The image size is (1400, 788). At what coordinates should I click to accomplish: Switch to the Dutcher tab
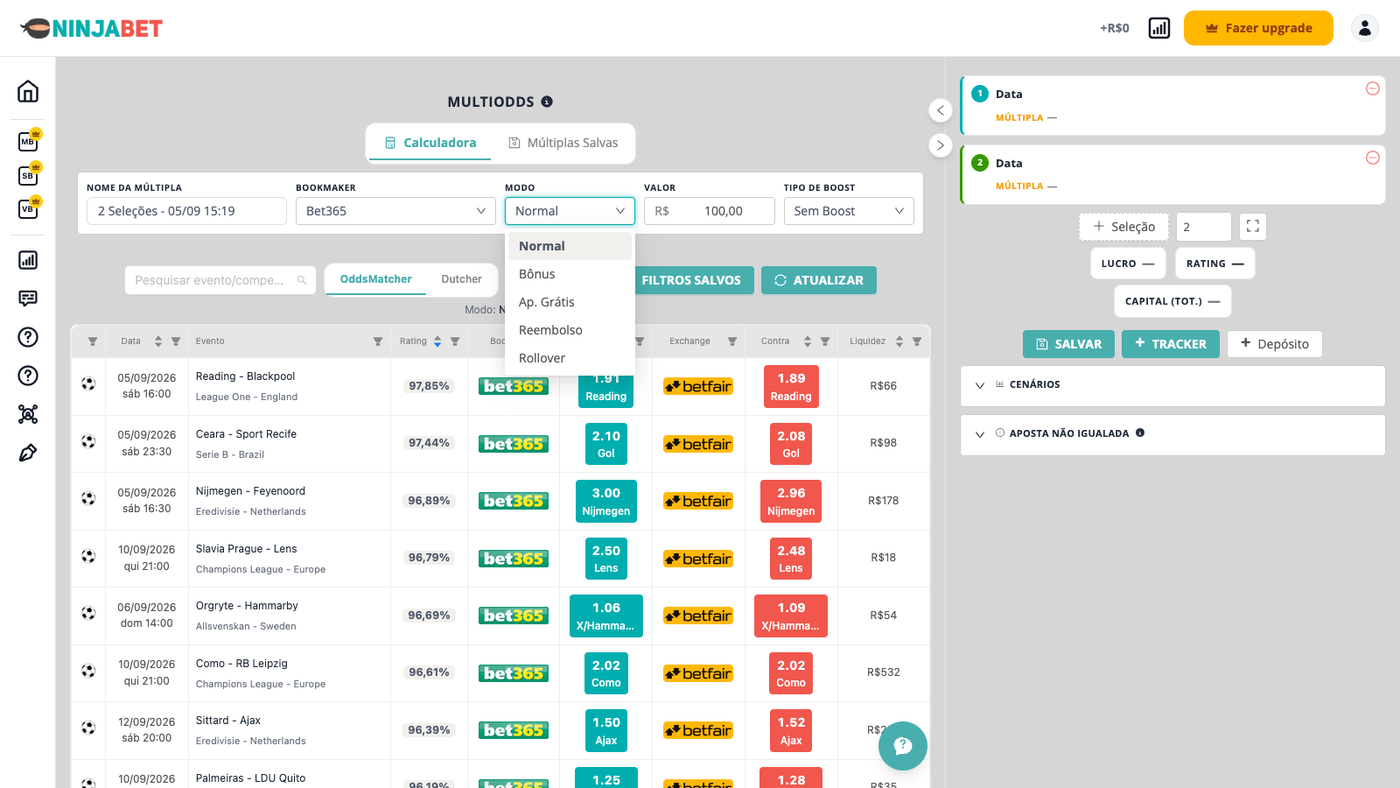pyautogui.click(x=462, y=279)
